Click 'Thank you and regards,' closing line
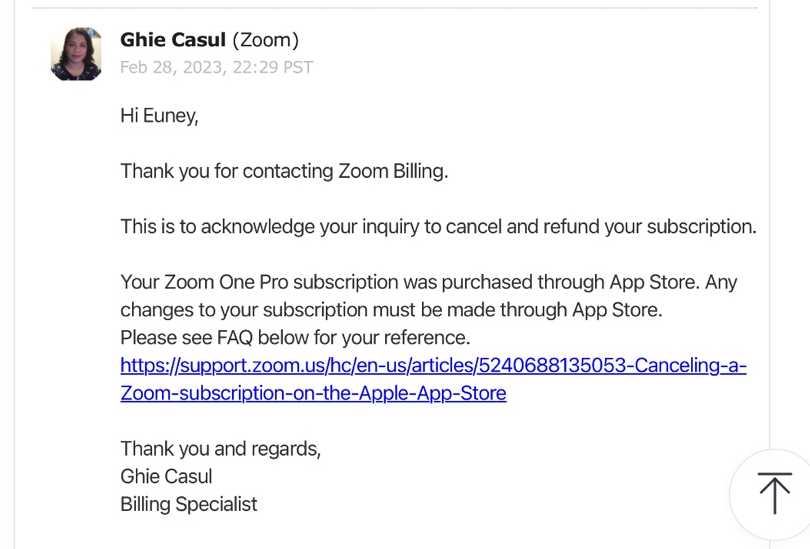The image size is (810, 549). pyautogui.click(x=221, y=449)
